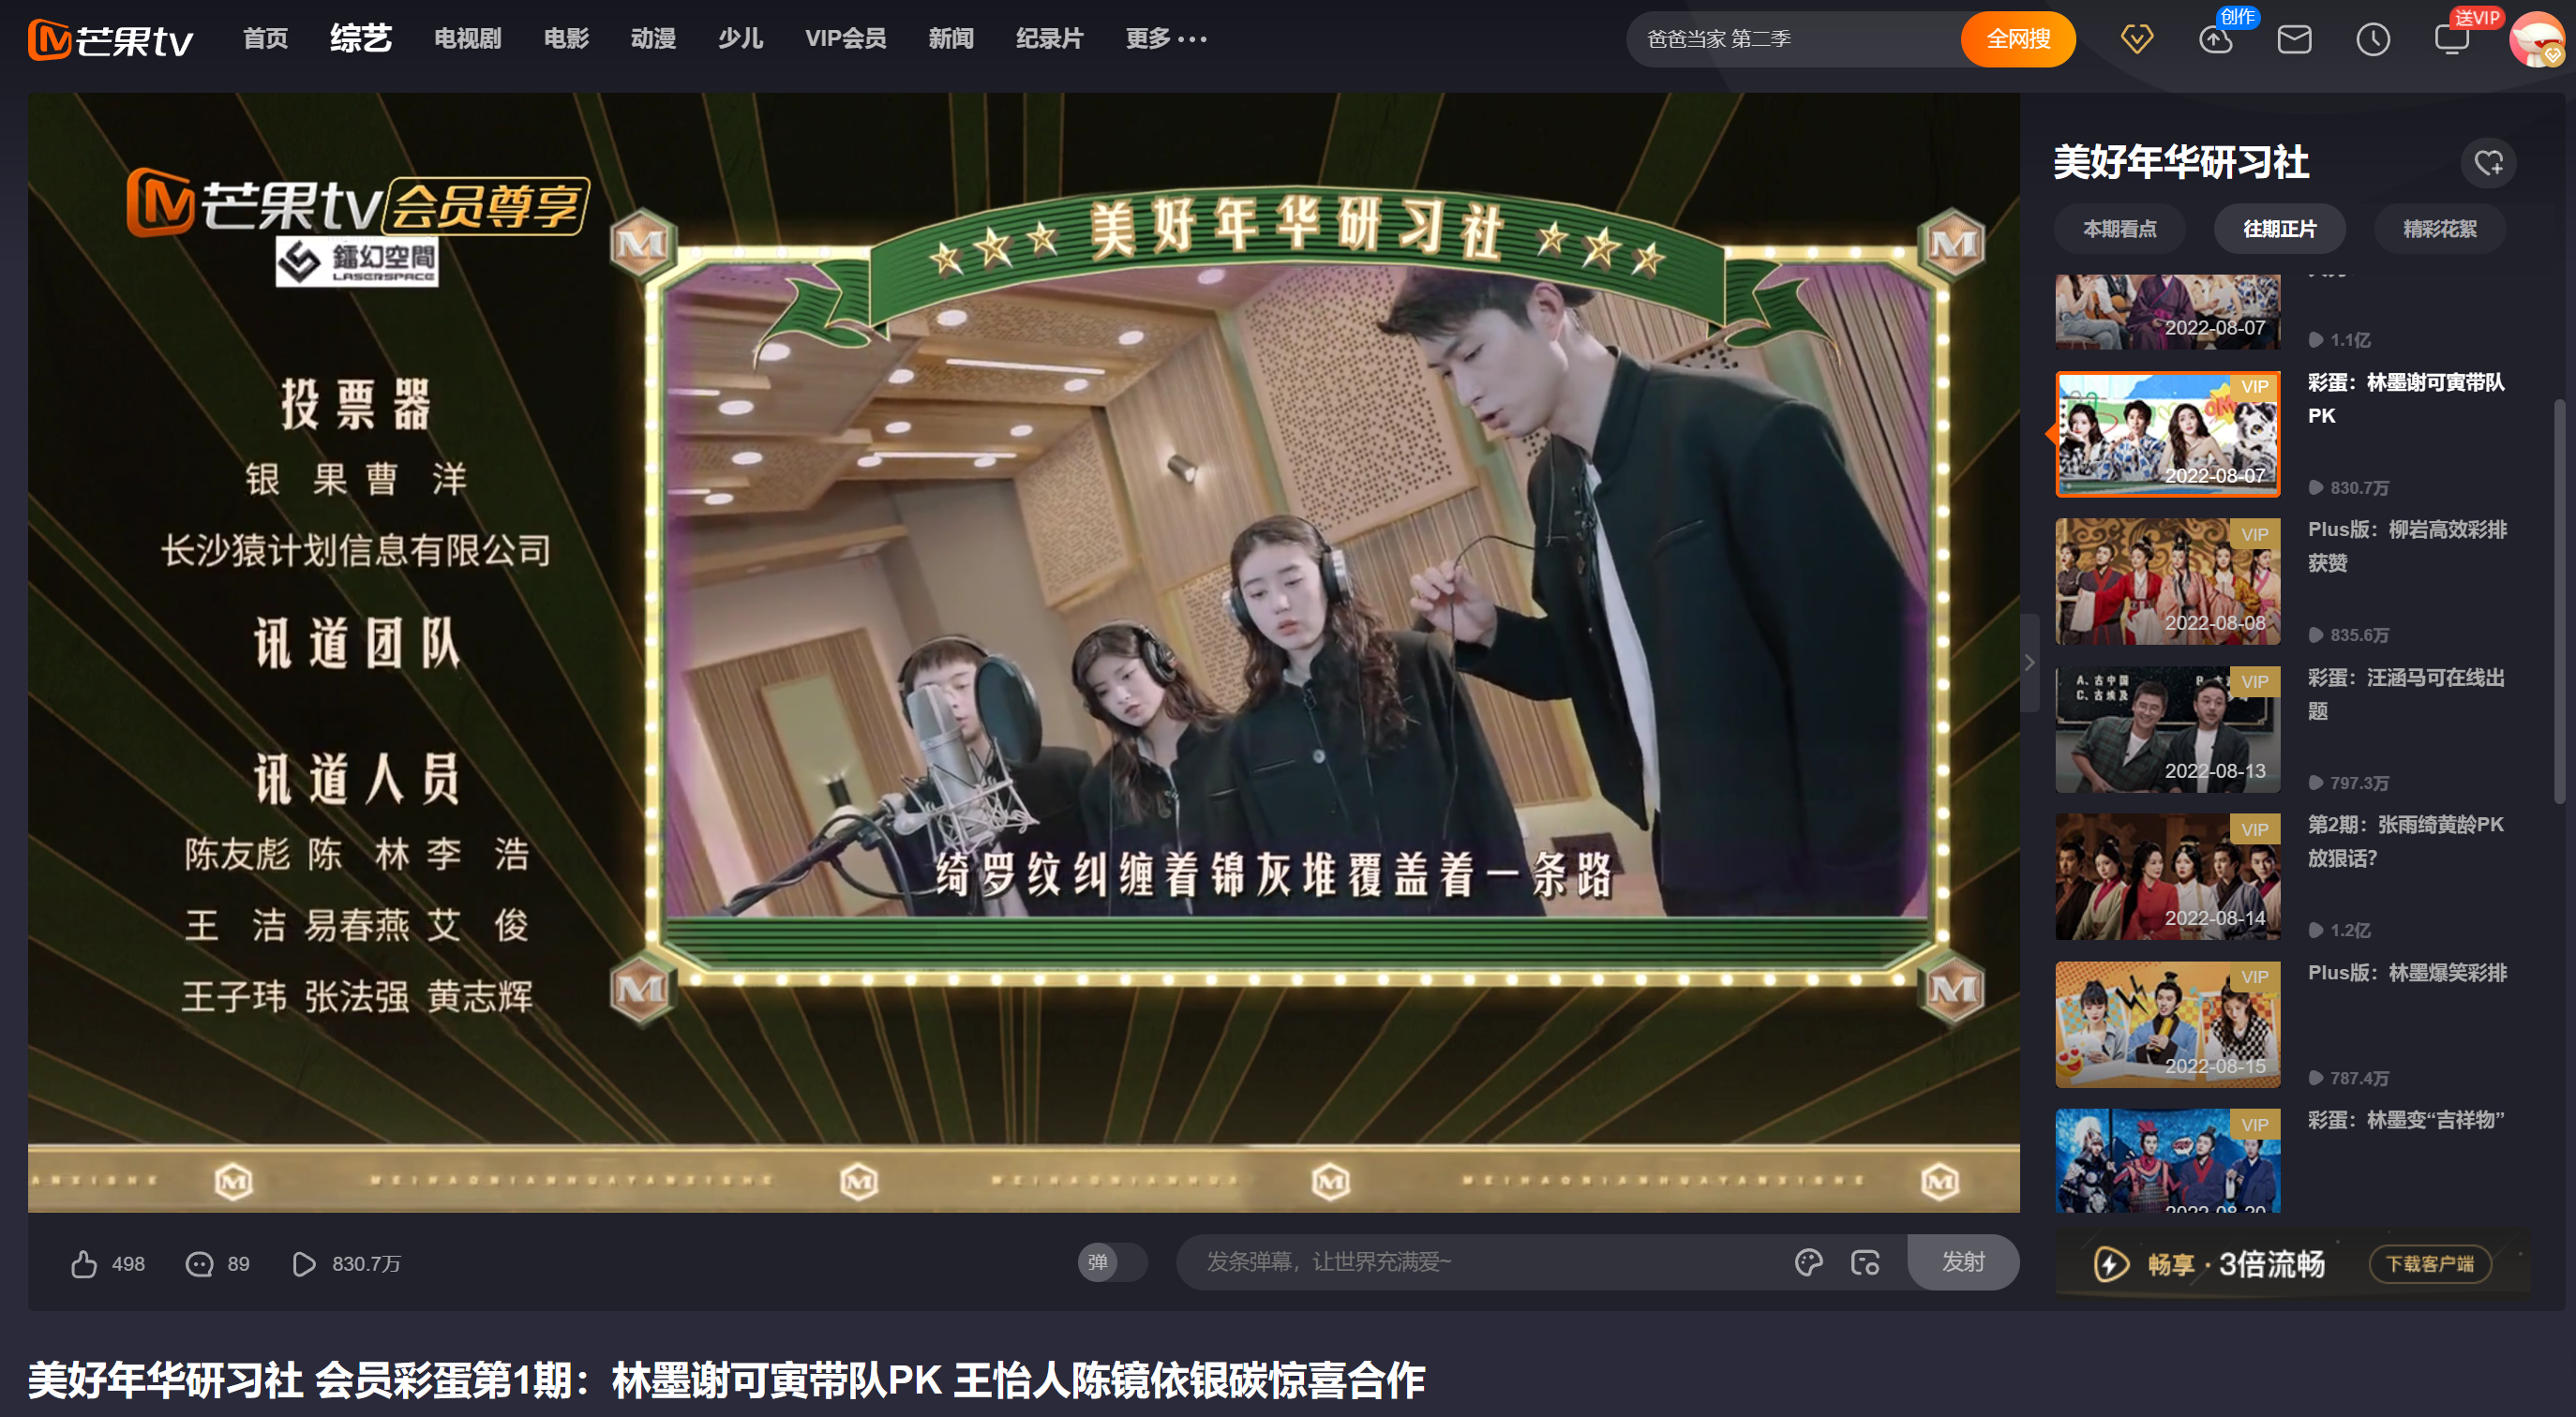Toggle the 弹 danmaku switch
This screenshot has width=2576, height=1417.
pyautogui.click(x=1112, y=1263)
